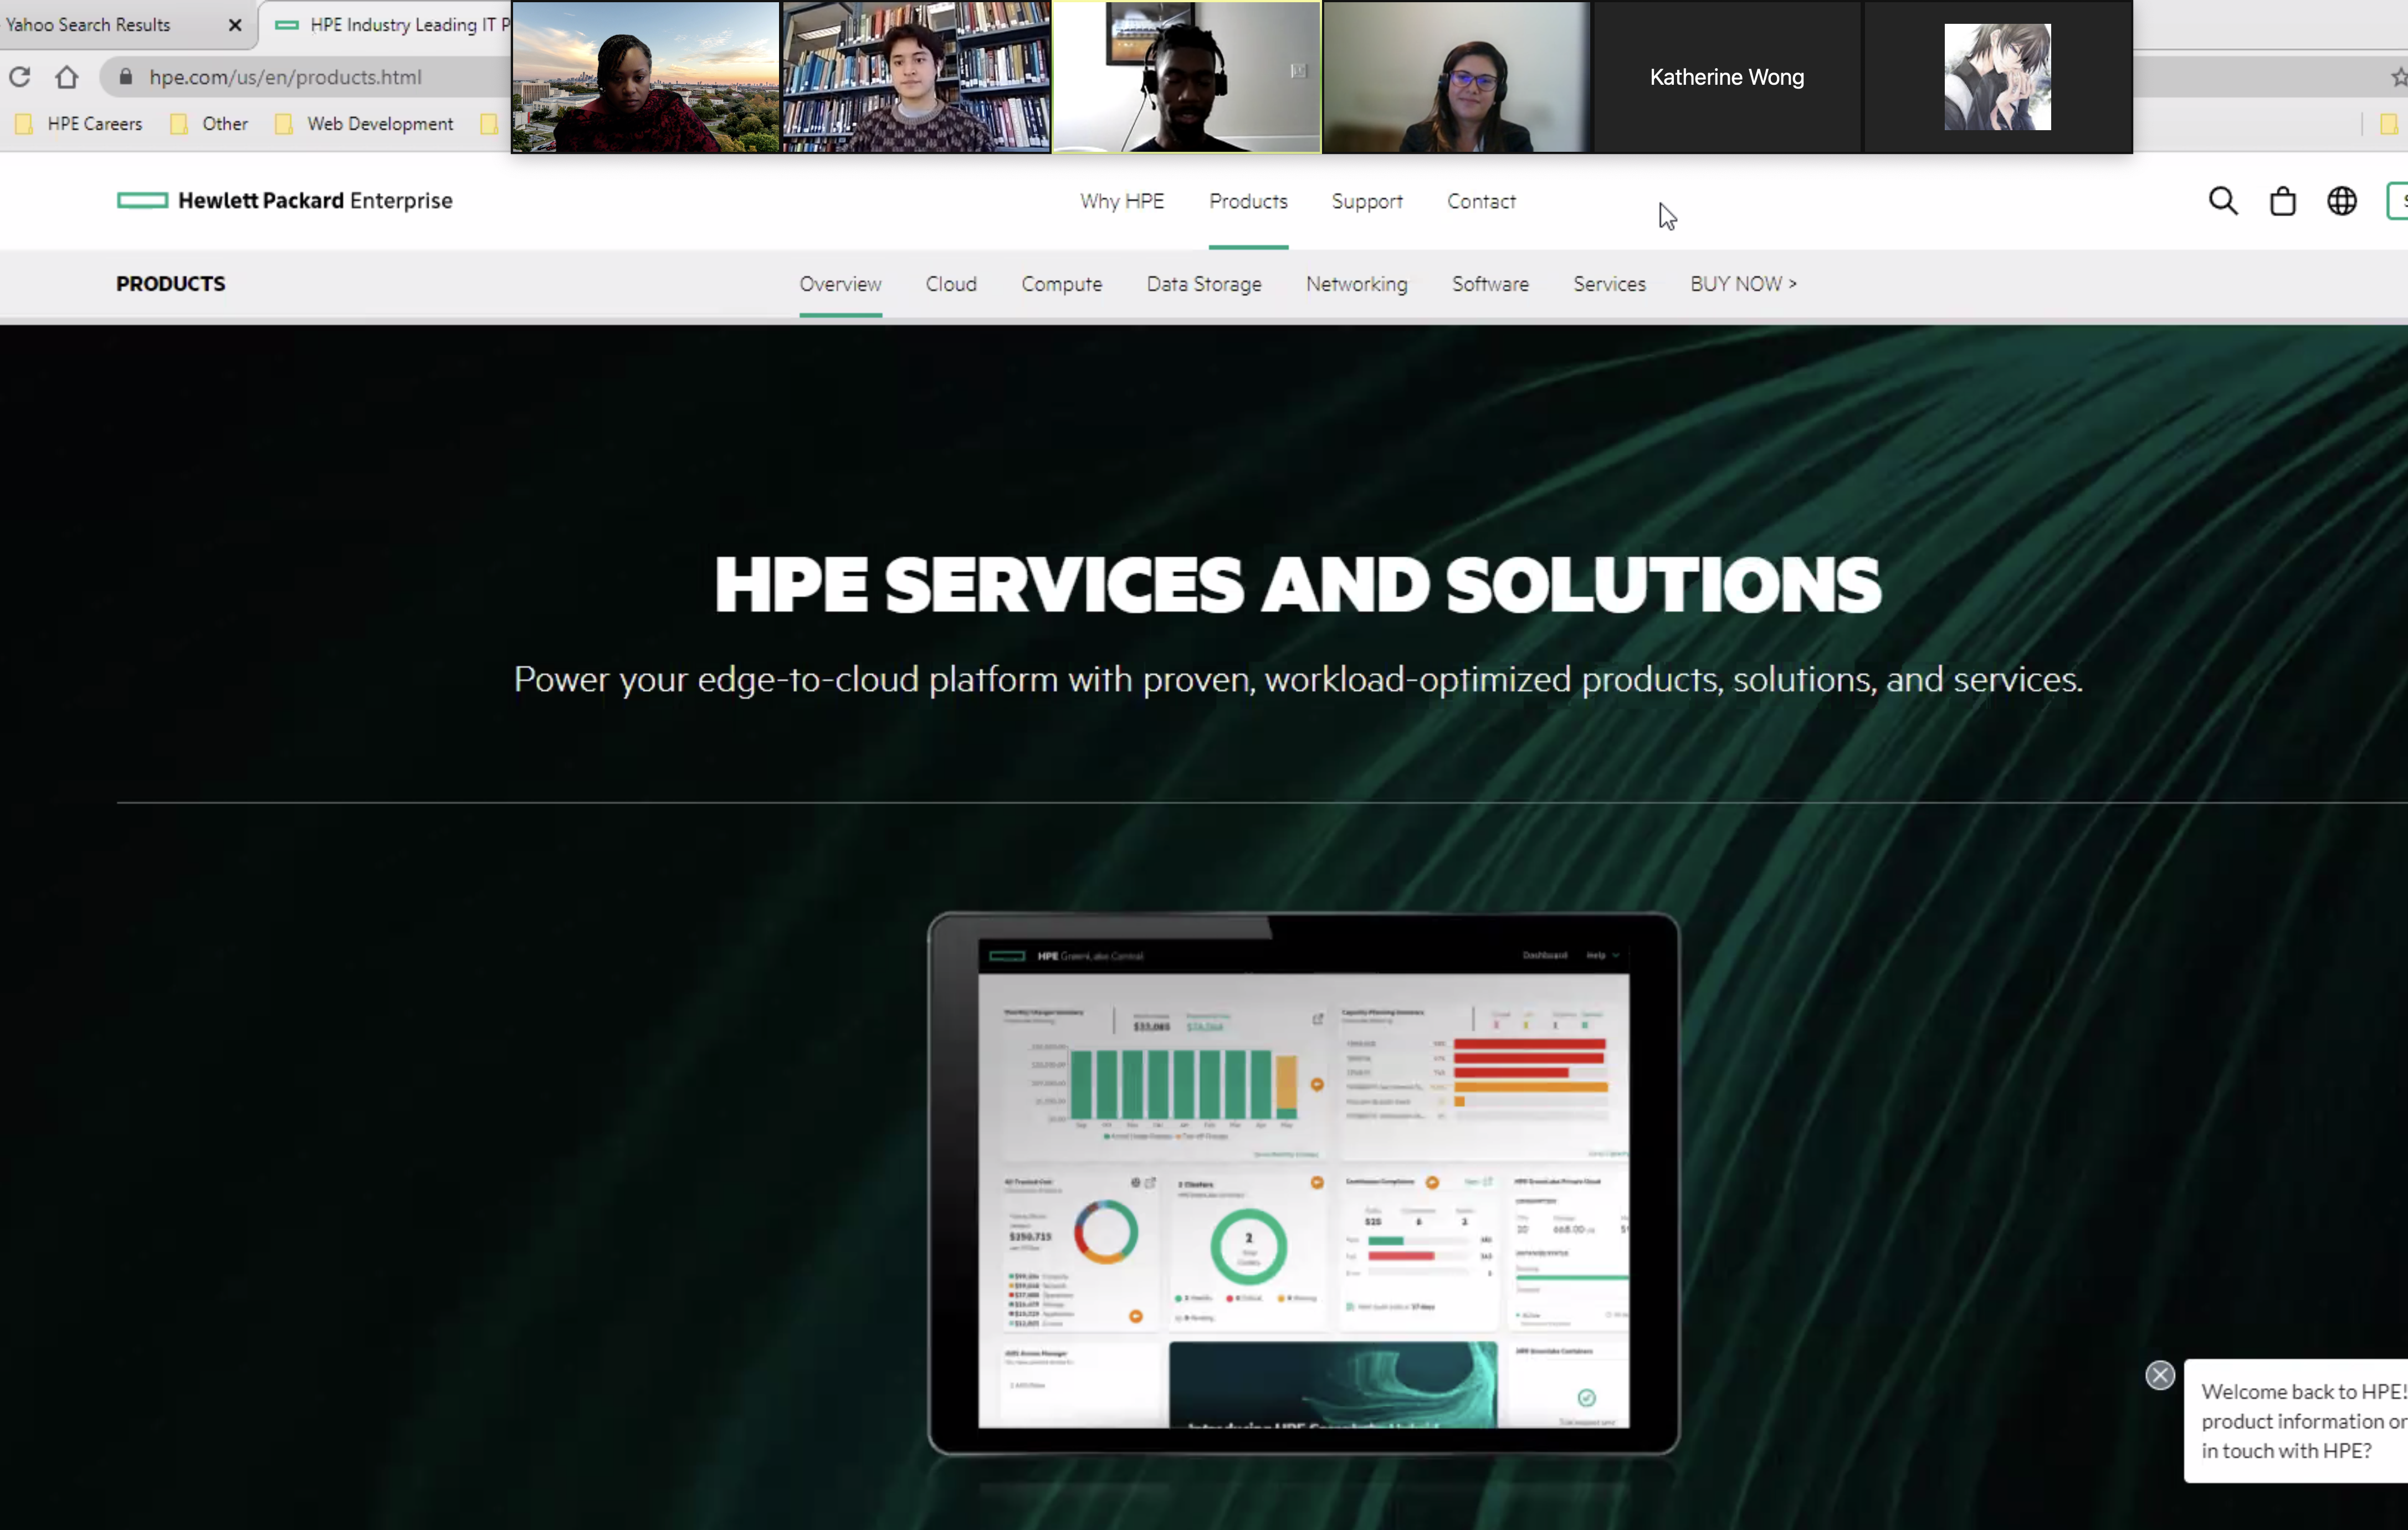
Task: Select the anime avatar participant tile
Action: tap(1997, 77)
